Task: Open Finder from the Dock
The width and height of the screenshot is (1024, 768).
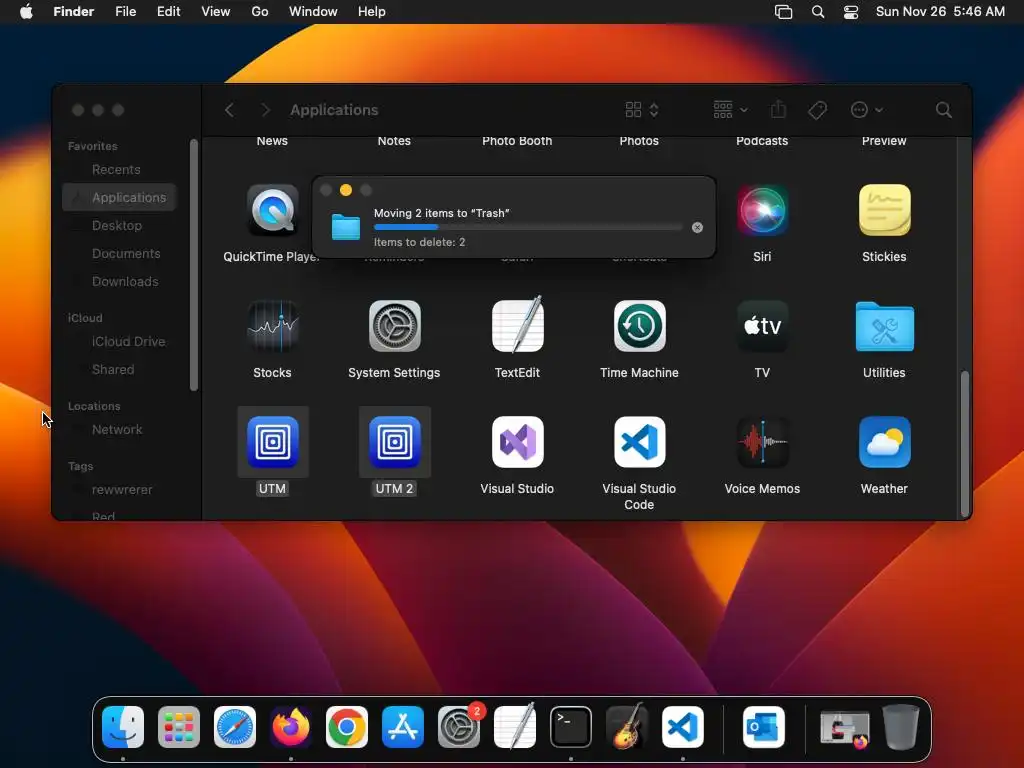Action: (123, 727)
